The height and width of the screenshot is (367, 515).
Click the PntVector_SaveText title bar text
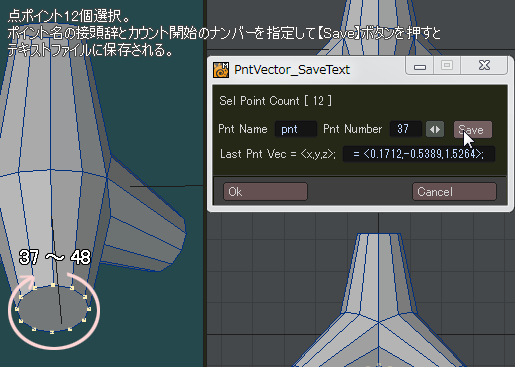292,70
